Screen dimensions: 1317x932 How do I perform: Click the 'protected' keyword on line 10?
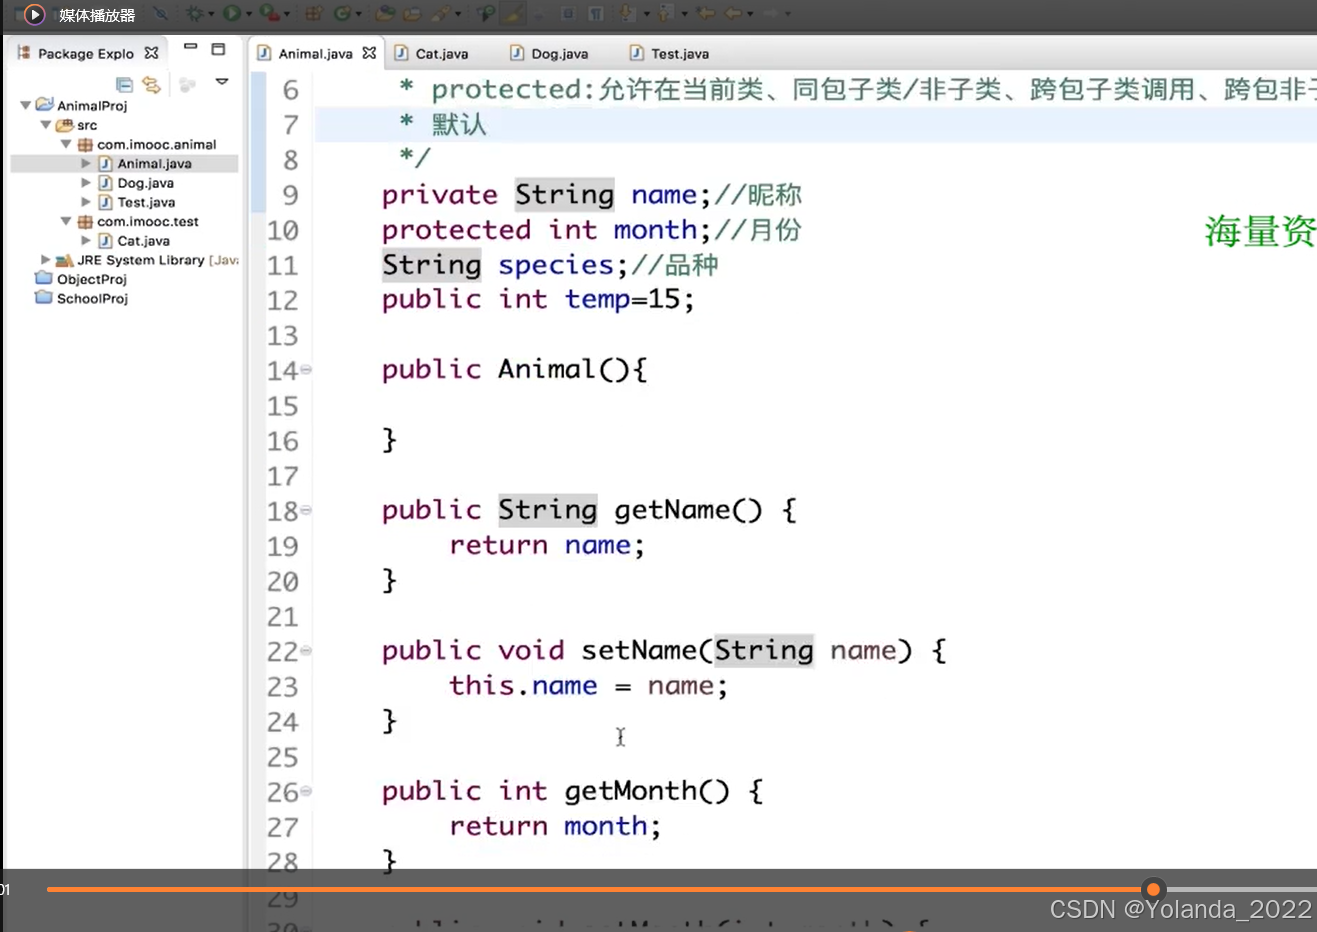pyautogui.click(x=456, y=230)
